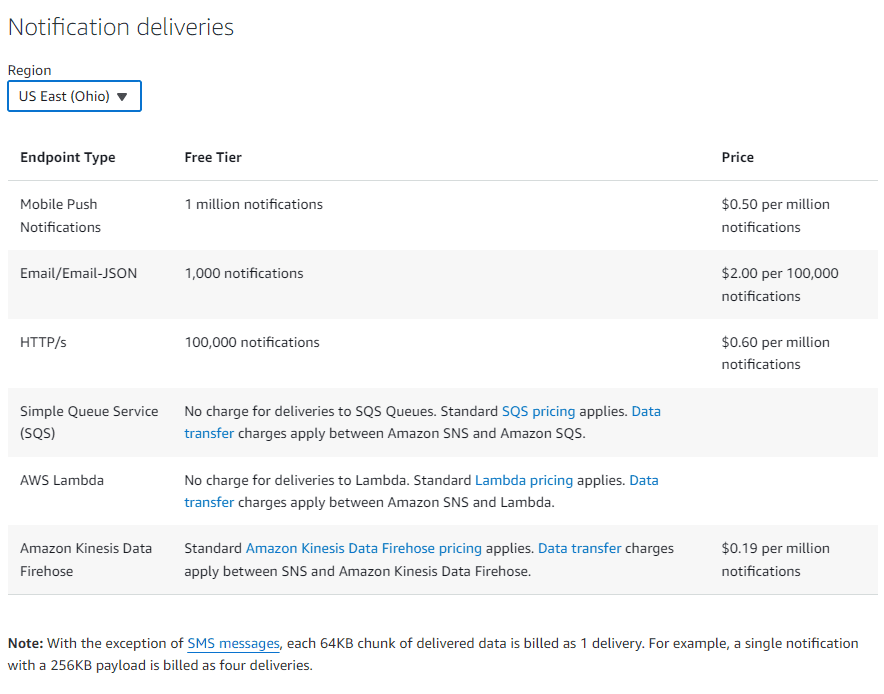884x694 pixels.
Task: Select the Price column header
Action: click(737, 157)
